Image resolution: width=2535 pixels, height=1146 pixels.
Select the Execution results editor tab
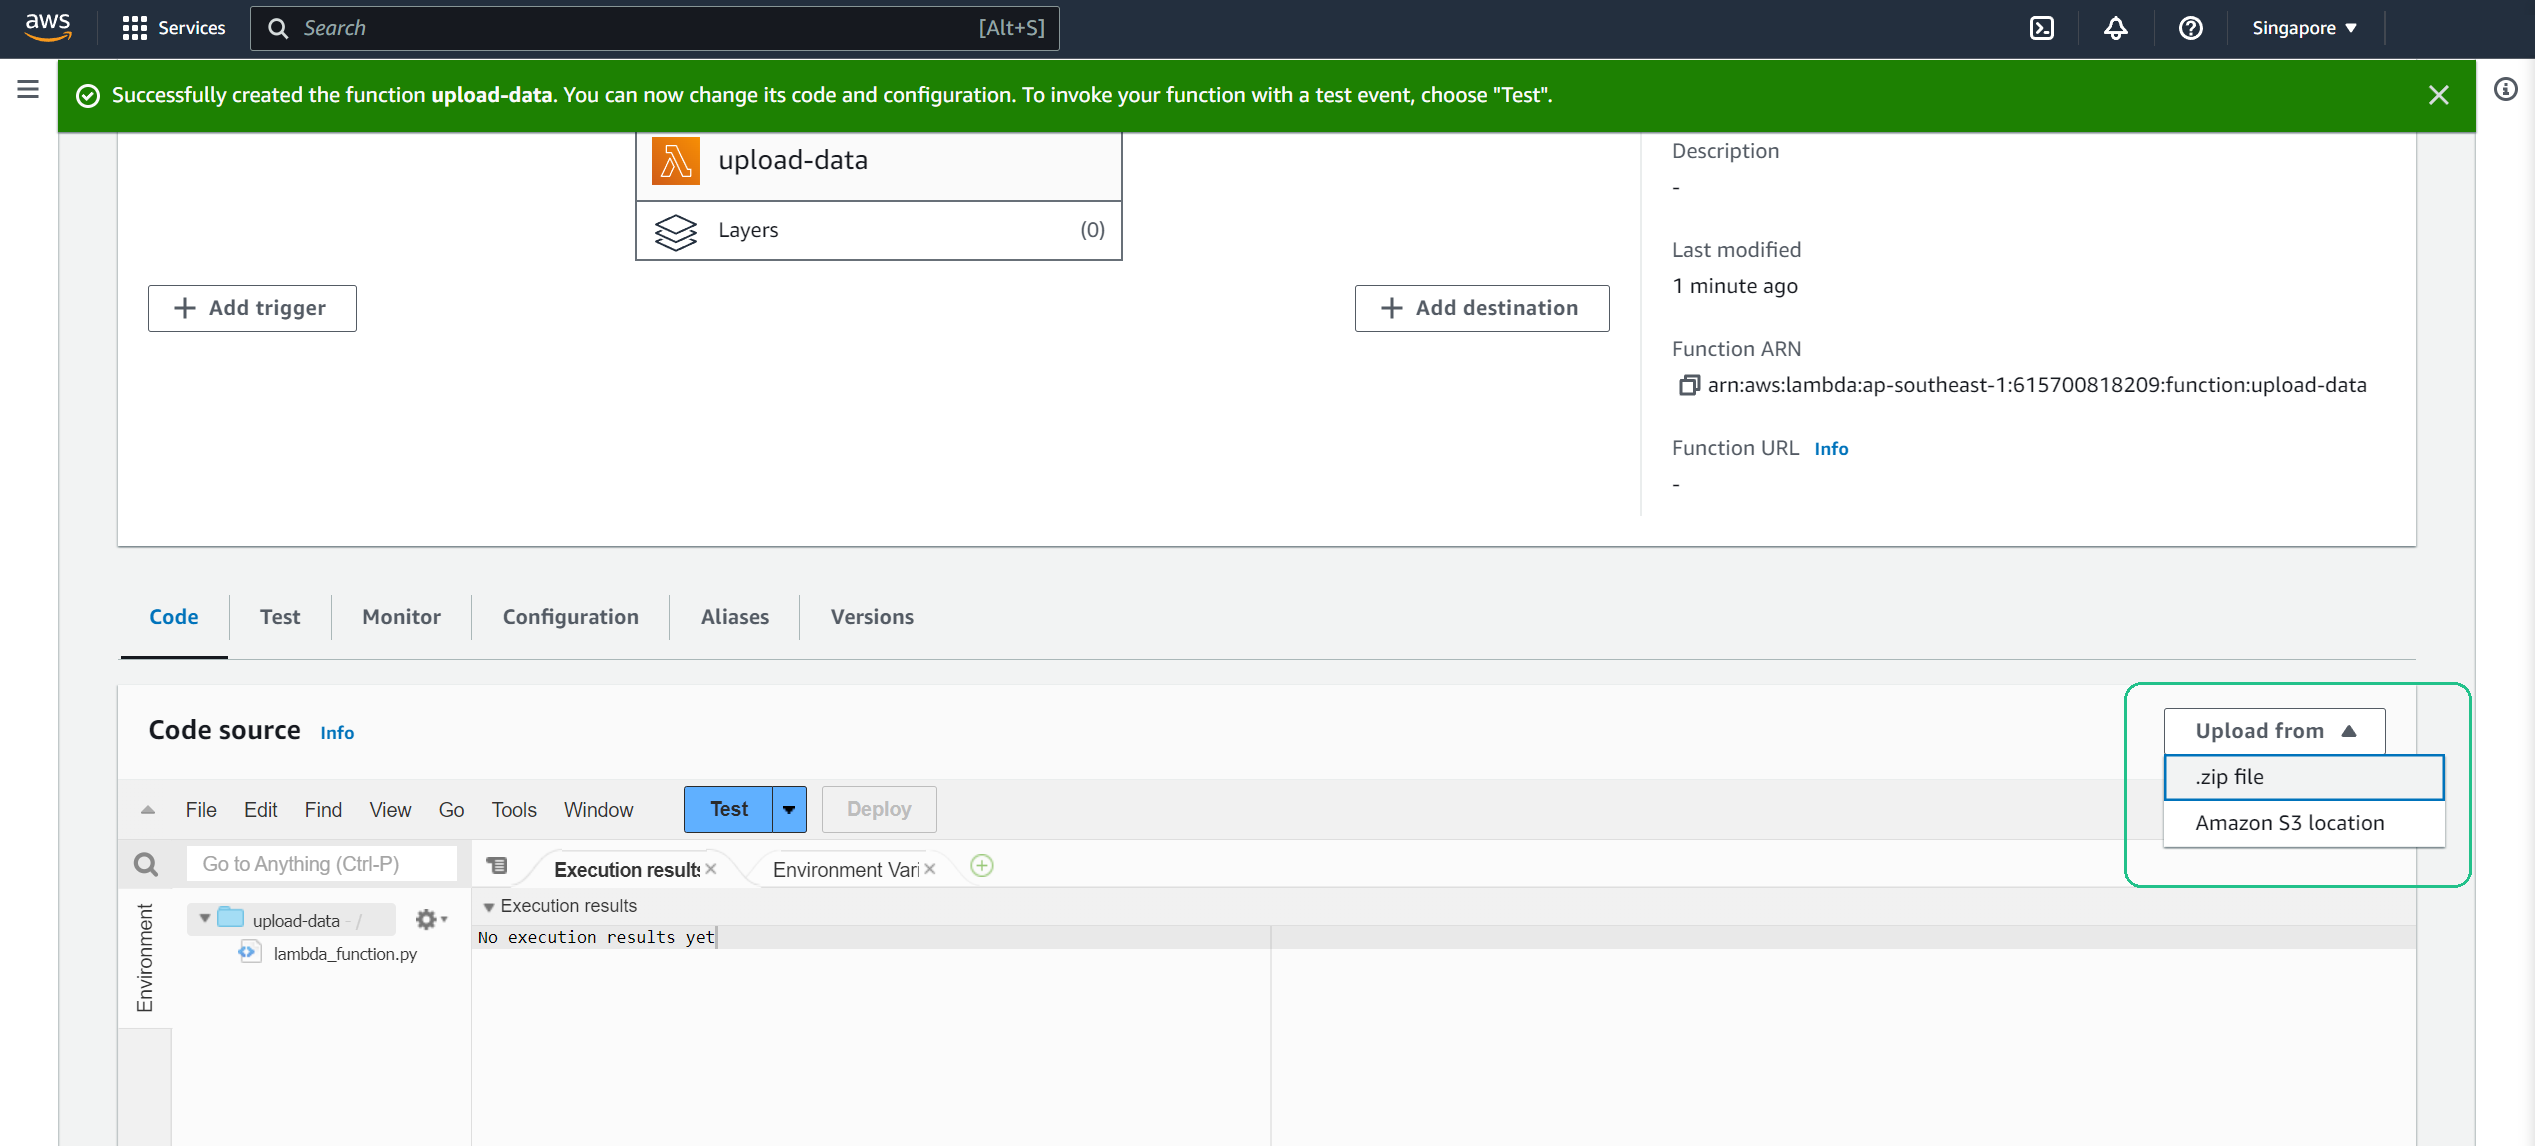pos(626,869)
